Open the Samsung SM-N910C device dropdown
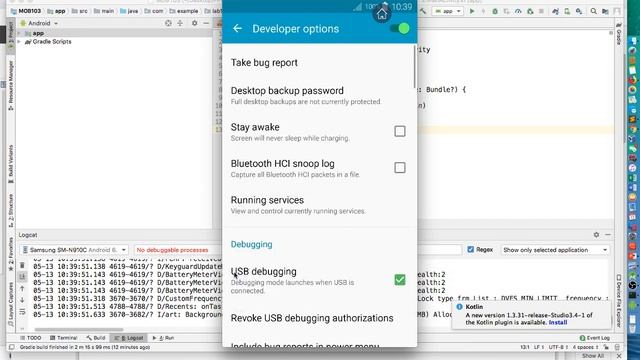Image resolution: width=640 pixels, height=360 pixels. pyautogui.click(x=74, y=250)
